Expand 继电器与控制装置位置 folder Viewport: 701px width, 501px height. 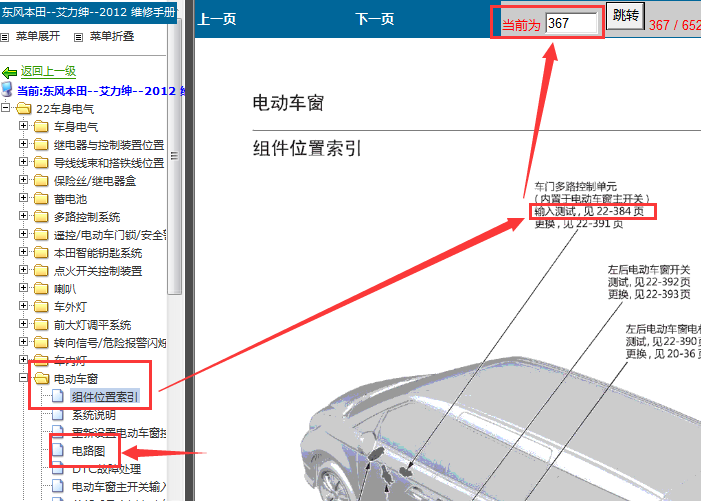(23, 143)
